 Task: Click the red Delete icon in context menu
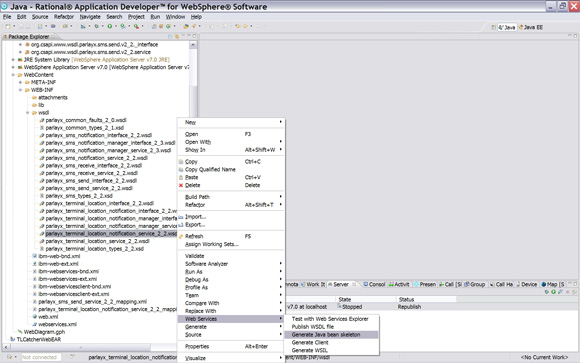[181, 185]
